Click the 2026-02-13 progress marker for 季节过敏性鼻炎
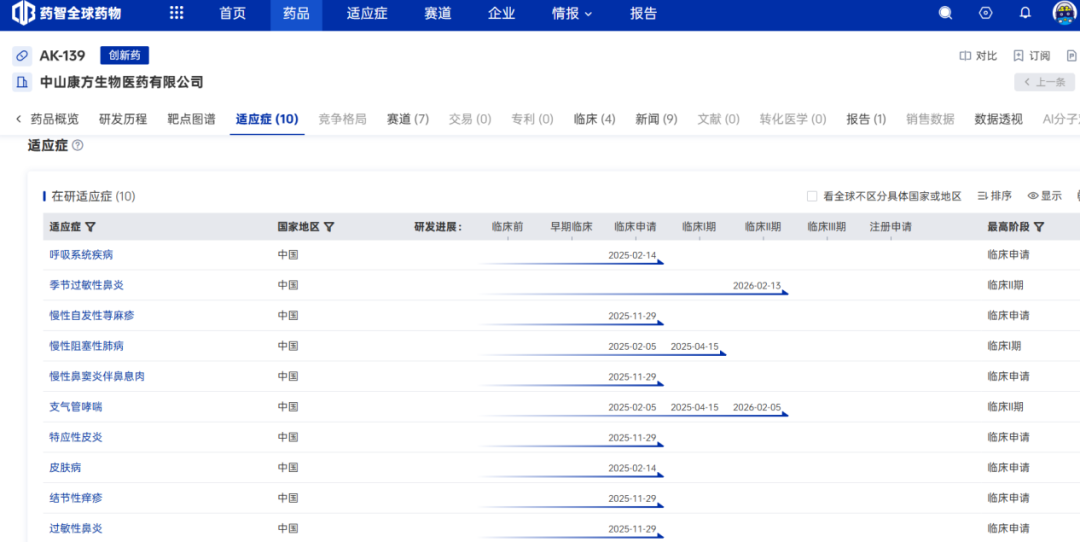Image resolution: width=1080 pixels, height=542 pixels. [757, 285]
